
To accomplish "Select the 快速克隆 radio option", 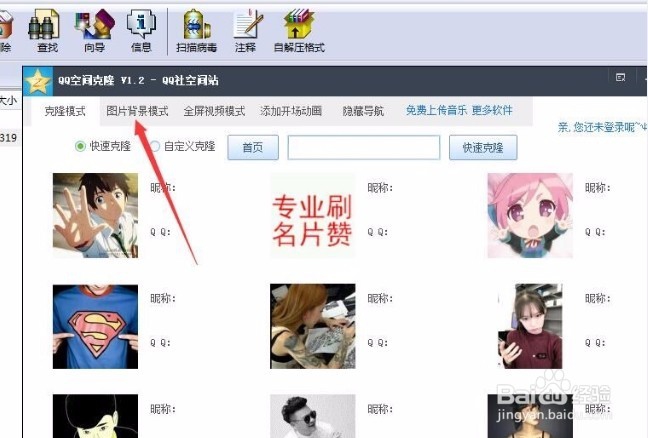I will click(x=103, y=146).
